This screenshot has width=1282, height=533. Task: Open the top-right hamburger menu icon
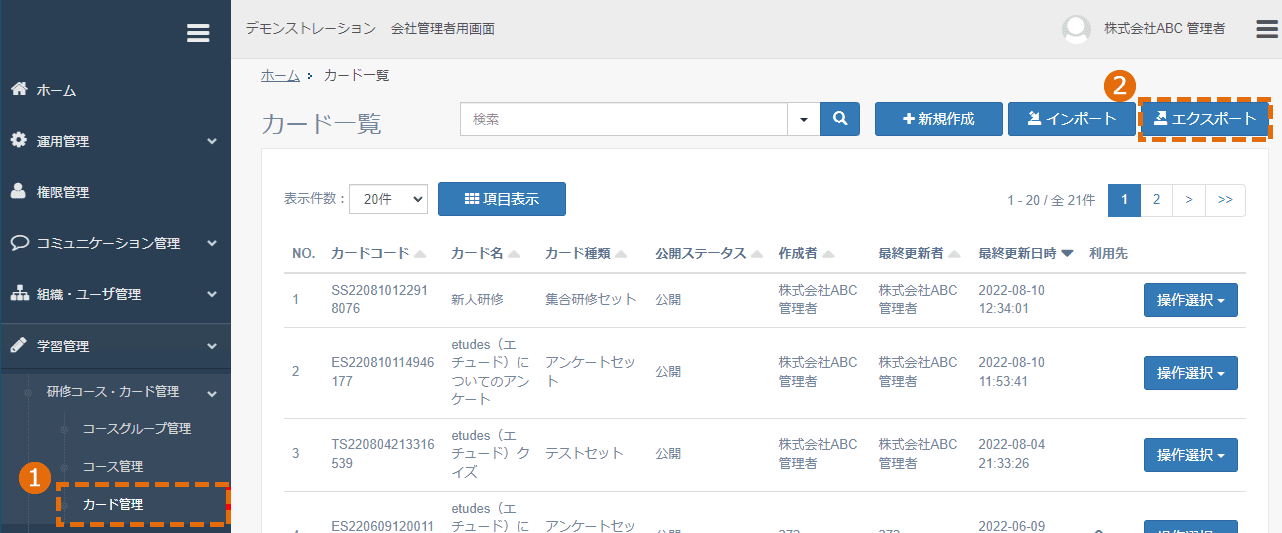(x=1267, y=29)
